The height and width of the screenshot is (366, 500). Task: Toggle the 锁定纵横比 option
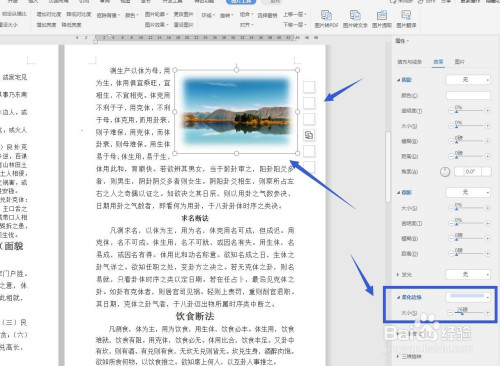14,14
